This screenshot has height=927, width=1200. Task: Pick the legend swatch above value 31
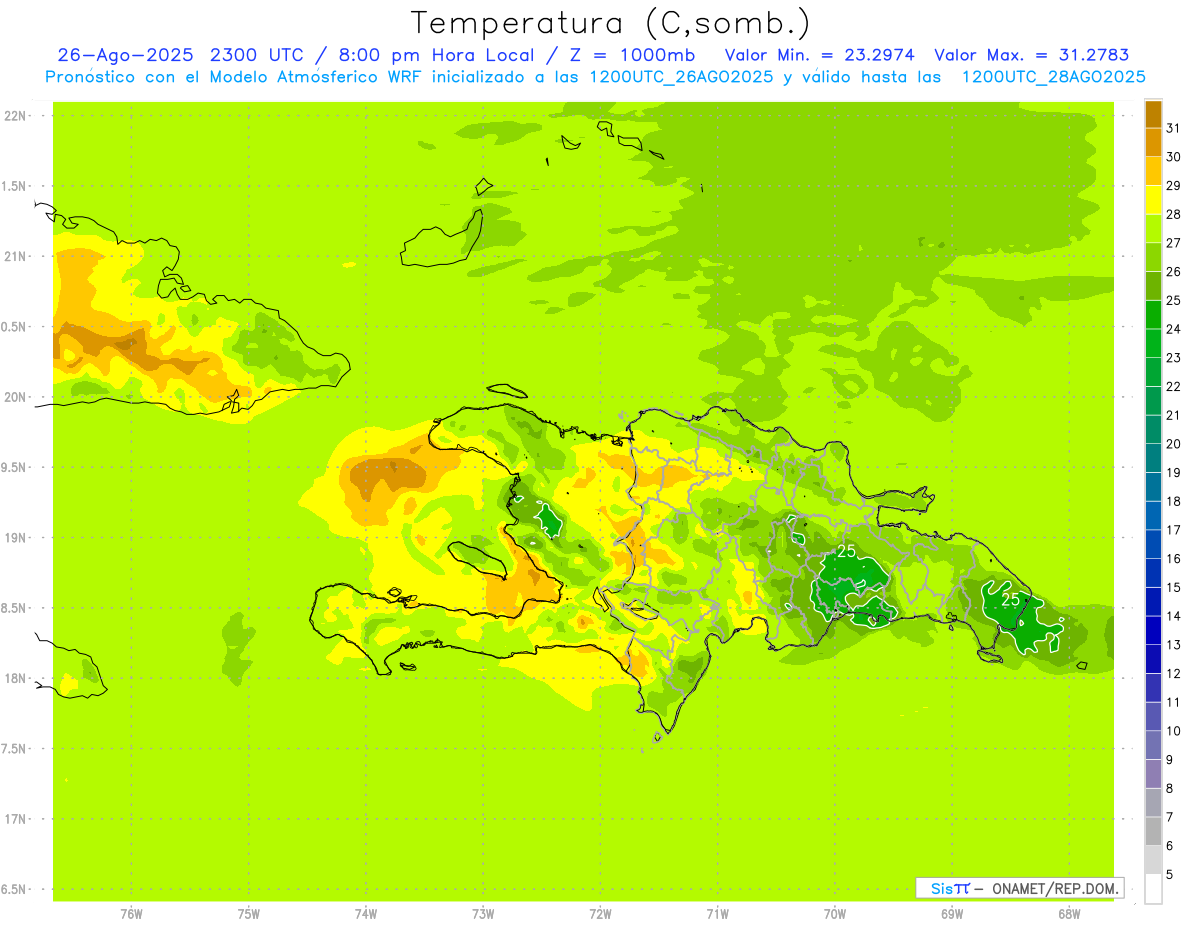click(1153, 114)
